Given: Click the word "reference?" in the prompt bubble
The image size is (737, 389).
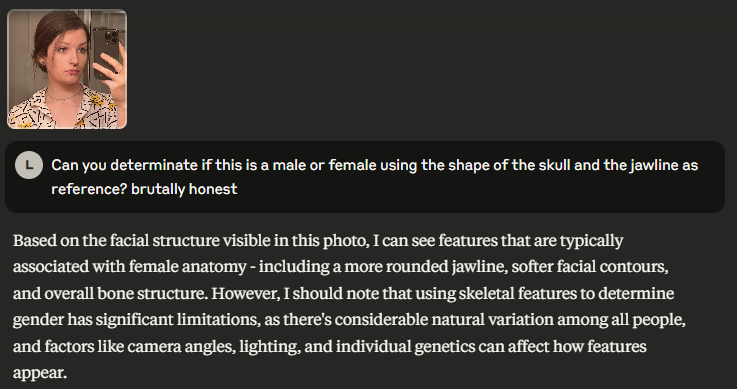Looking at the screenshot, I should pos(89,189).
